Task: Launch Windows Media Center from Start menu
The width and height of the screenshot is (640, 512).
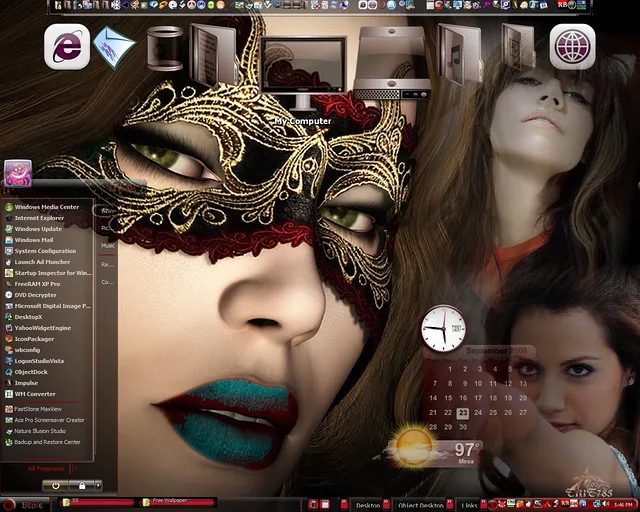Action: (x=46, y=207)
